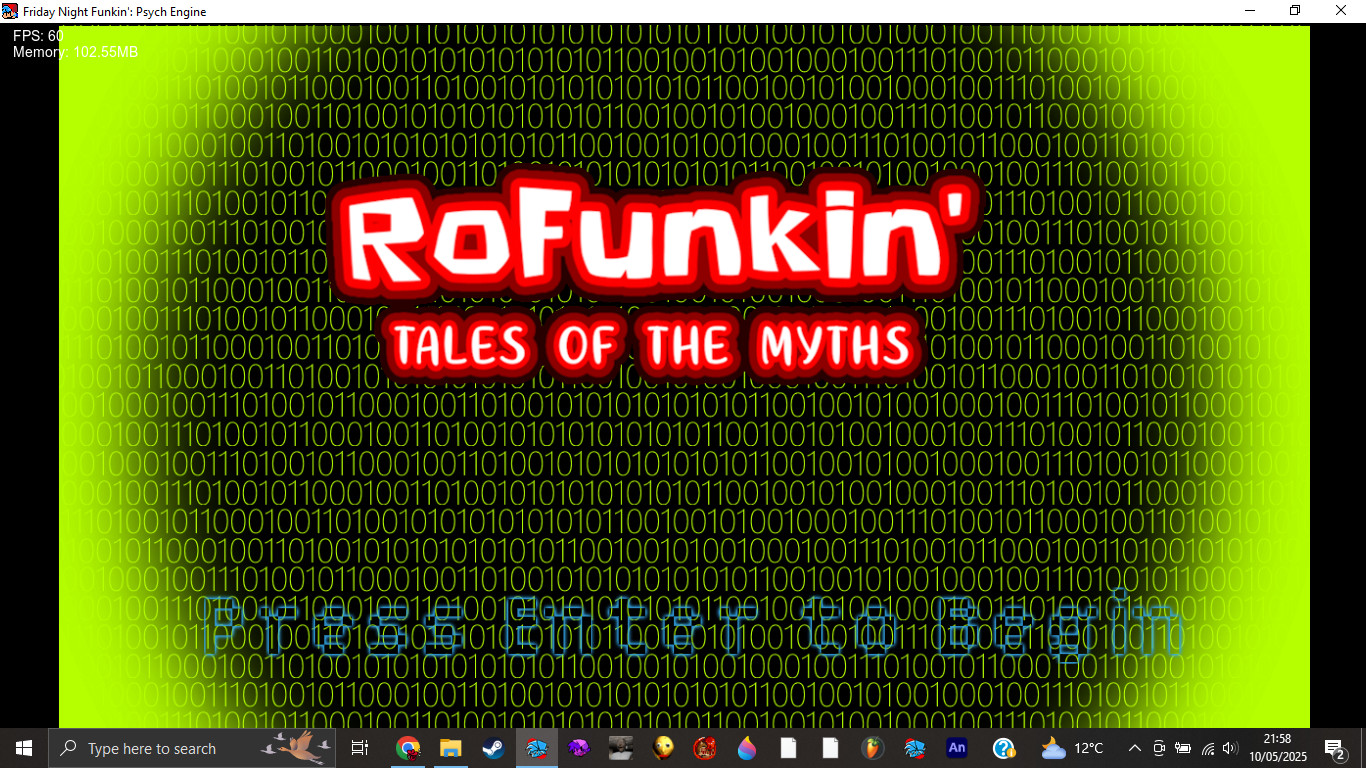Show hidden system tray icons
The image size is (1366, 768).
1135,748
